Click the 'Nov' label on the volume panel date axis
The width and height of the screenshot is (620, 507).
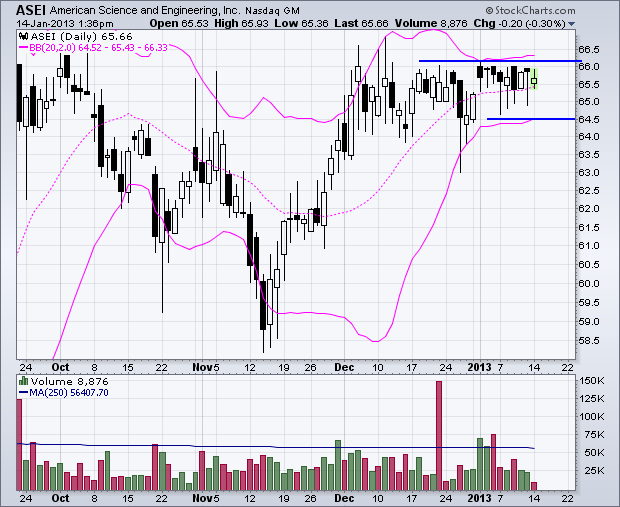(202, 498)
